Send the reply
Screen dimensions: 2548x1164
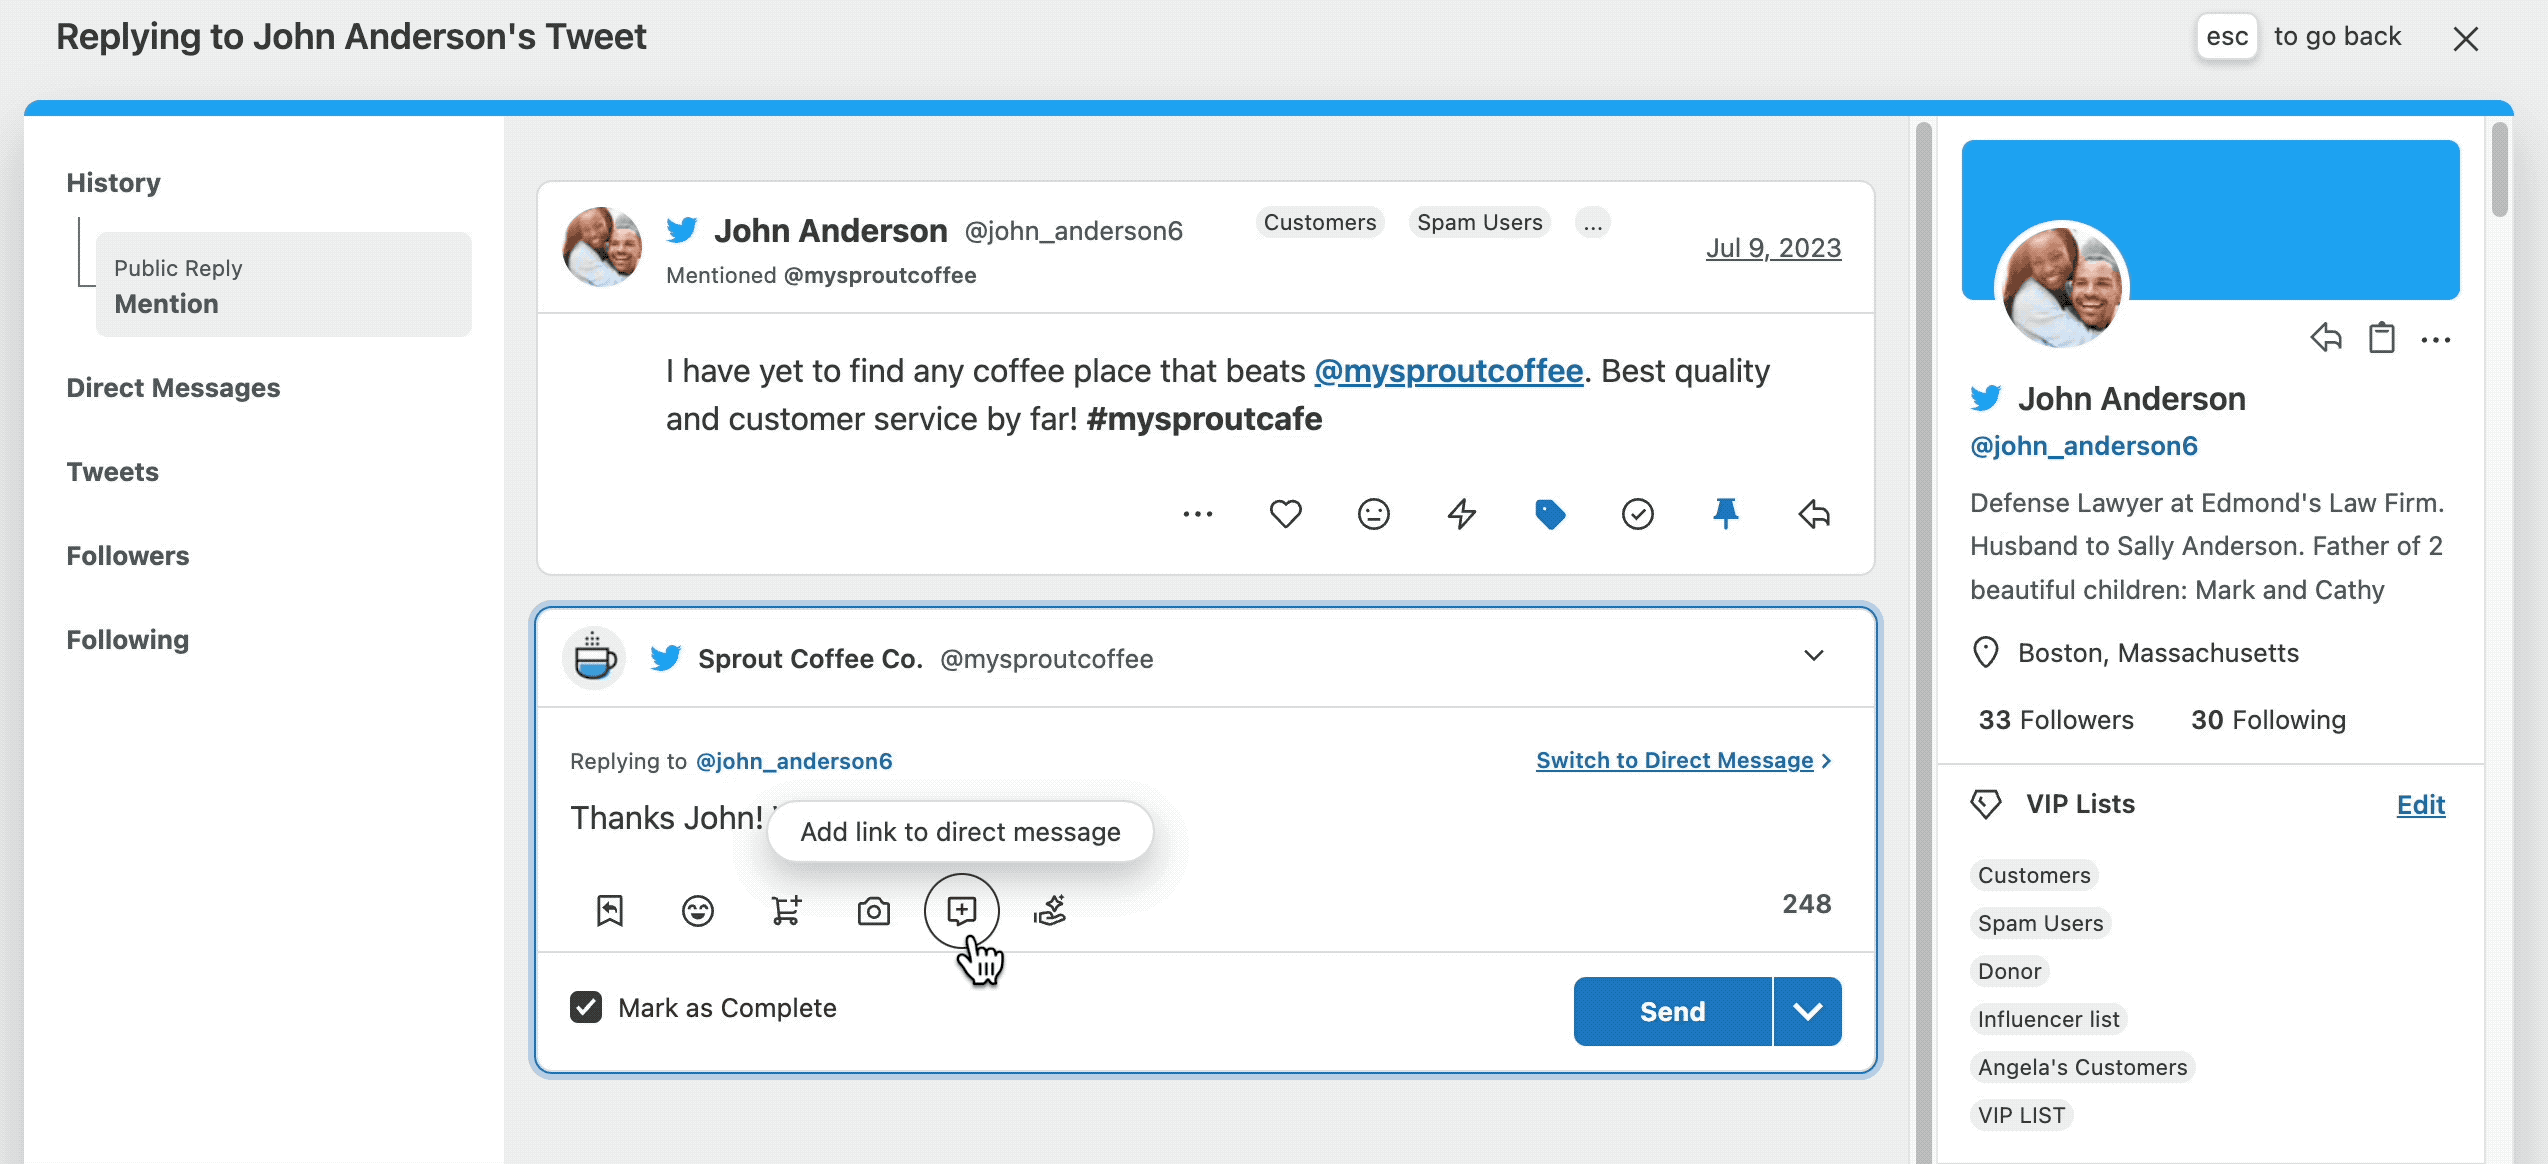tap(1673, 1012)
